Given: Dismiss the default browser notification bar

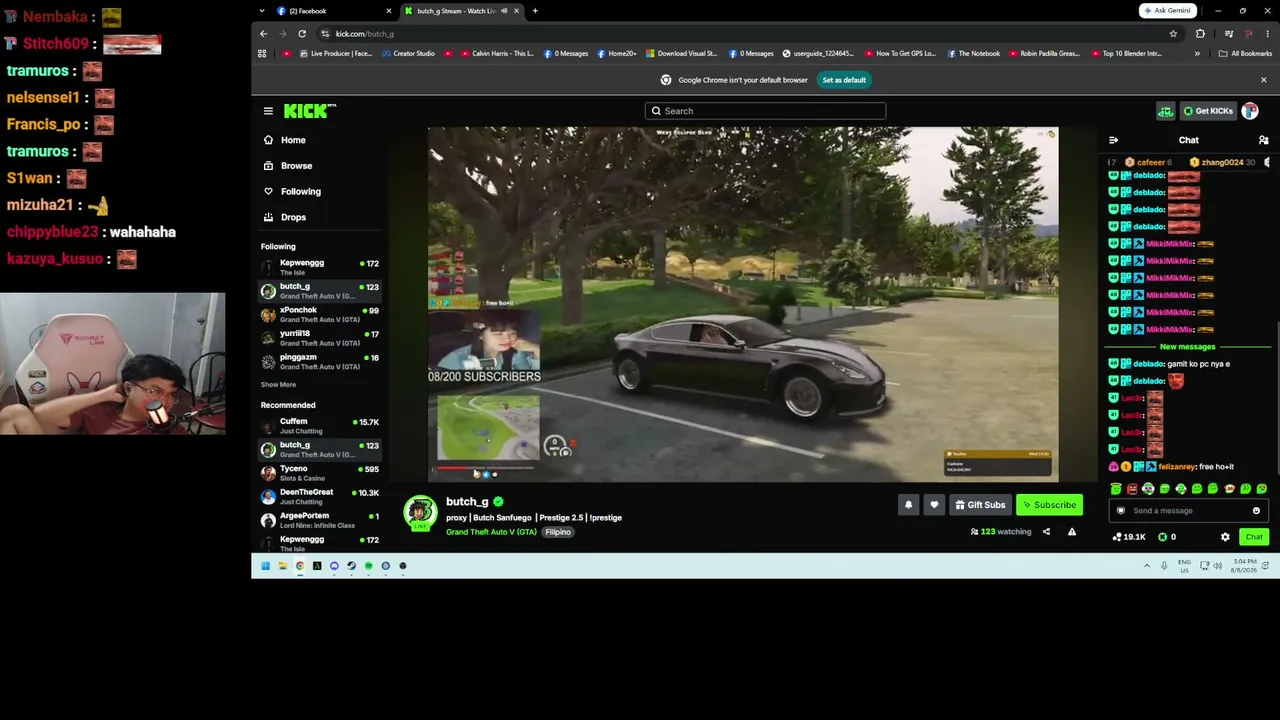Looking at the screenshot, I should pyautogui.click(x=1263, y=80).
